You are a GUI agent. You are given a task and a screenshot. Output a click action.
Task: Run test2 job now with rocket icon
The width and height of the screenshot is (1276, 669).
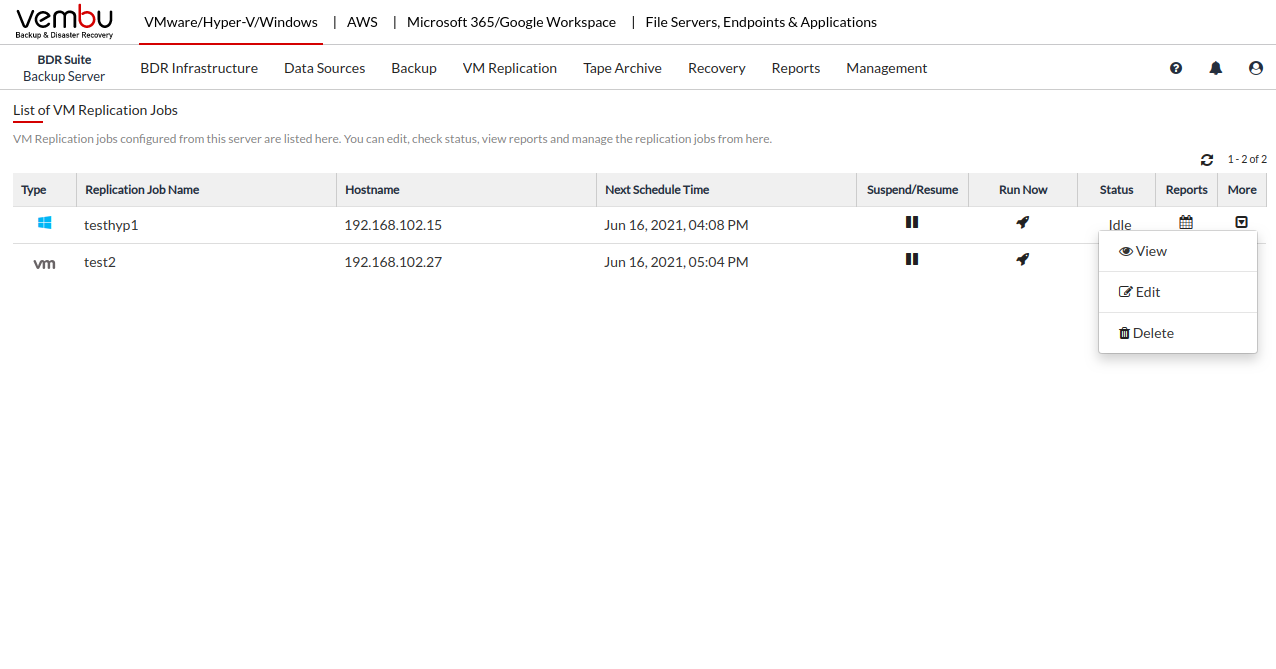[1022, 260]
